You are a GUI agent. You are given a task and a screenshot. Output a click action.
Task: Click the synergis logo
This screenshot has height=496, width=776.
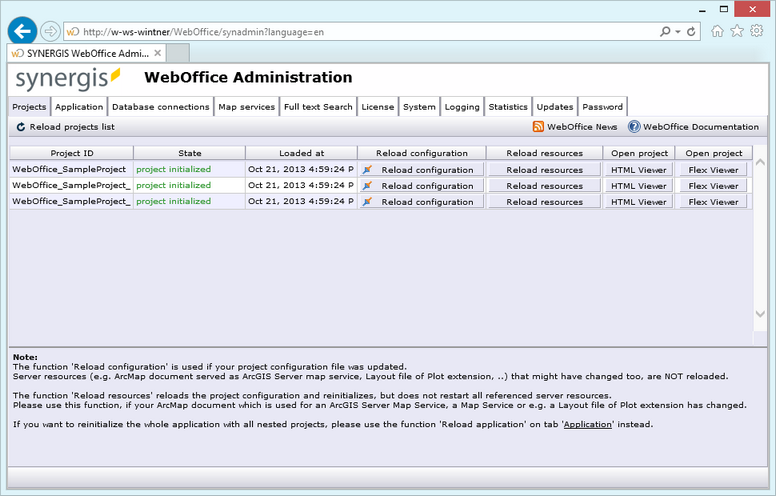[x=68, y=79]
